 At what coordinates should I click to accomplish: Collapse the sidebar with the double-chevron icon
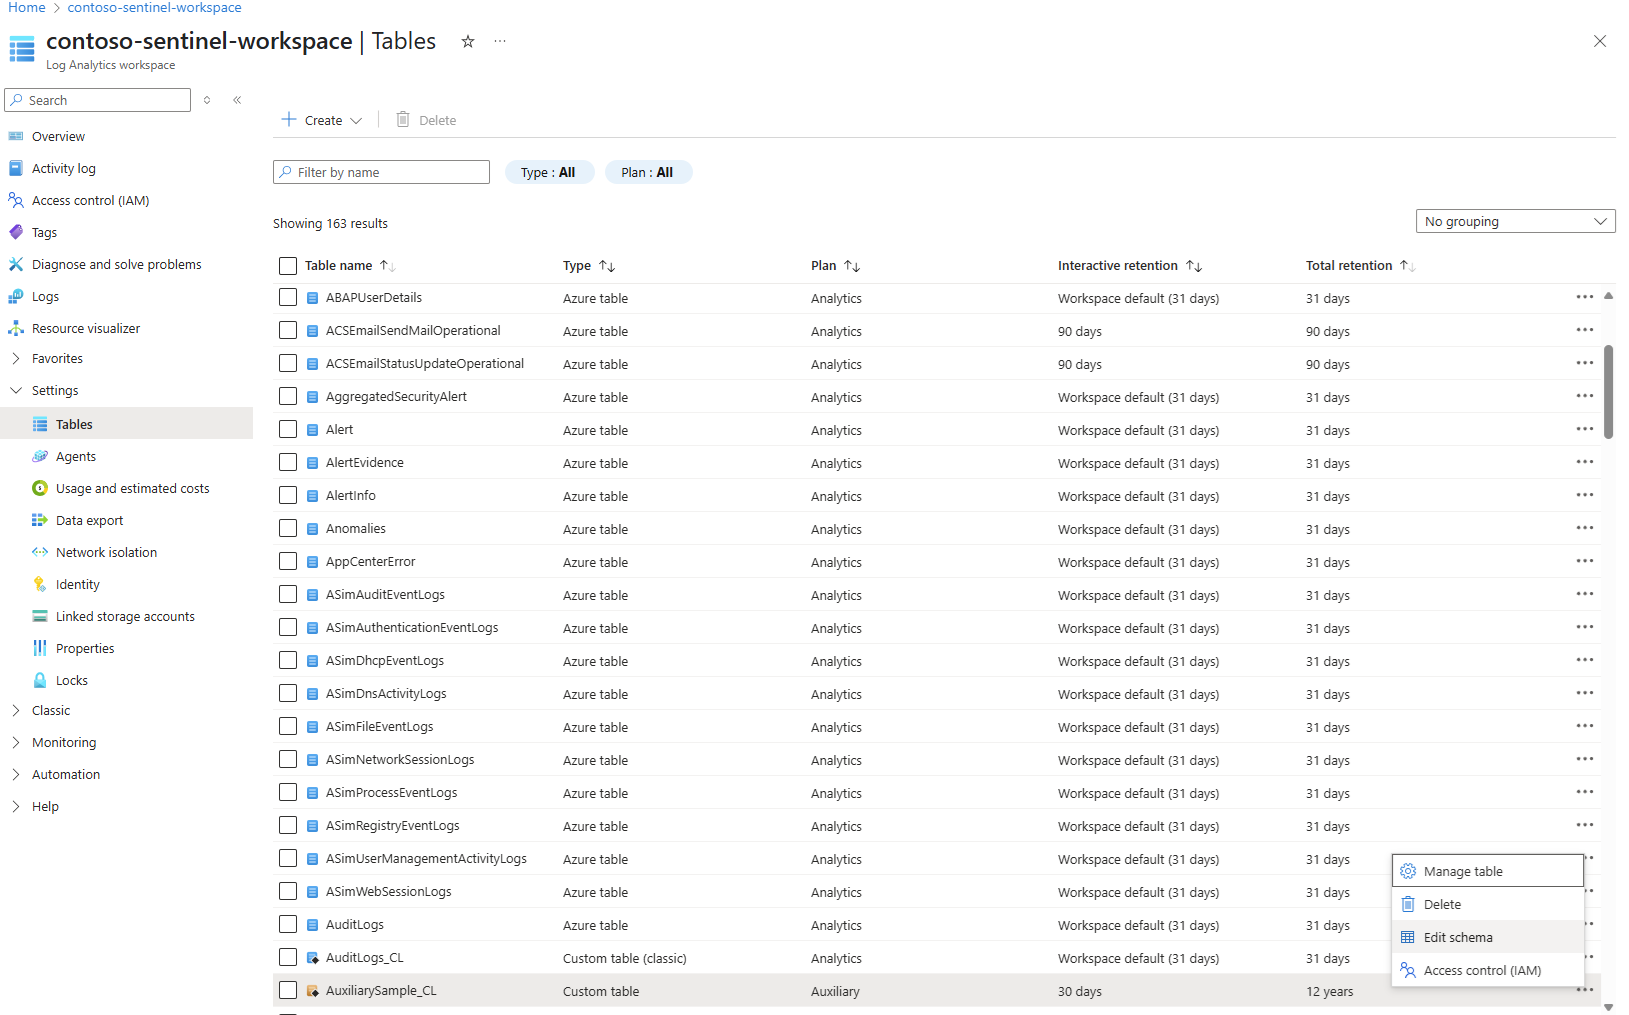237,100
